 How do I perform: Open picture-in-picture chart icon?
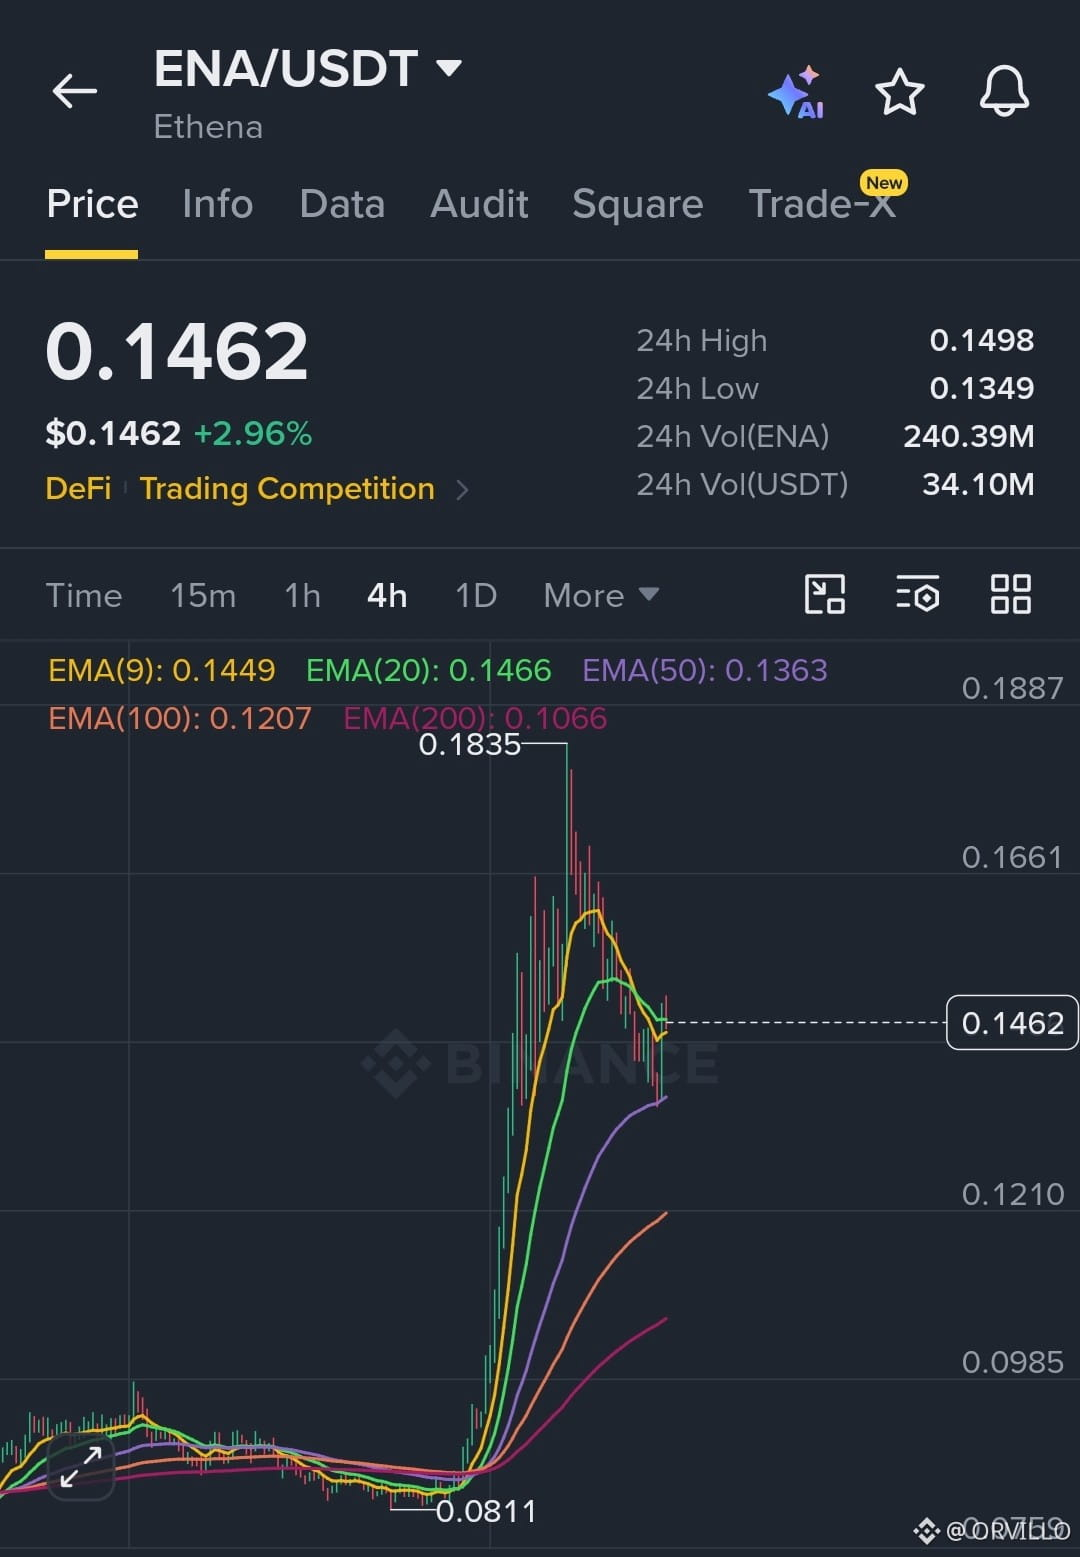click(825, 594)
